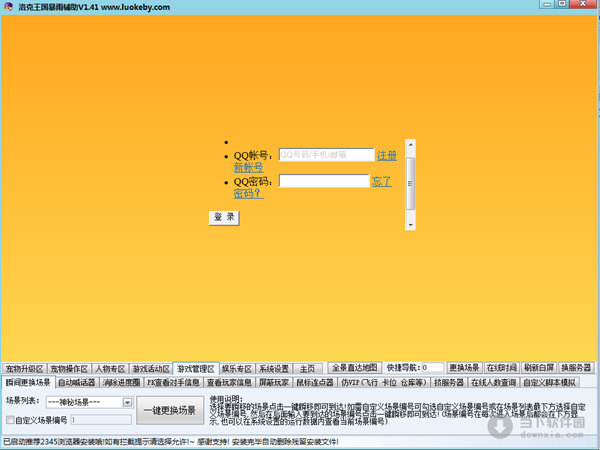Click the QQ密码 input field
The height and width of the screenshot is (450, 600).
click(324, 181)
